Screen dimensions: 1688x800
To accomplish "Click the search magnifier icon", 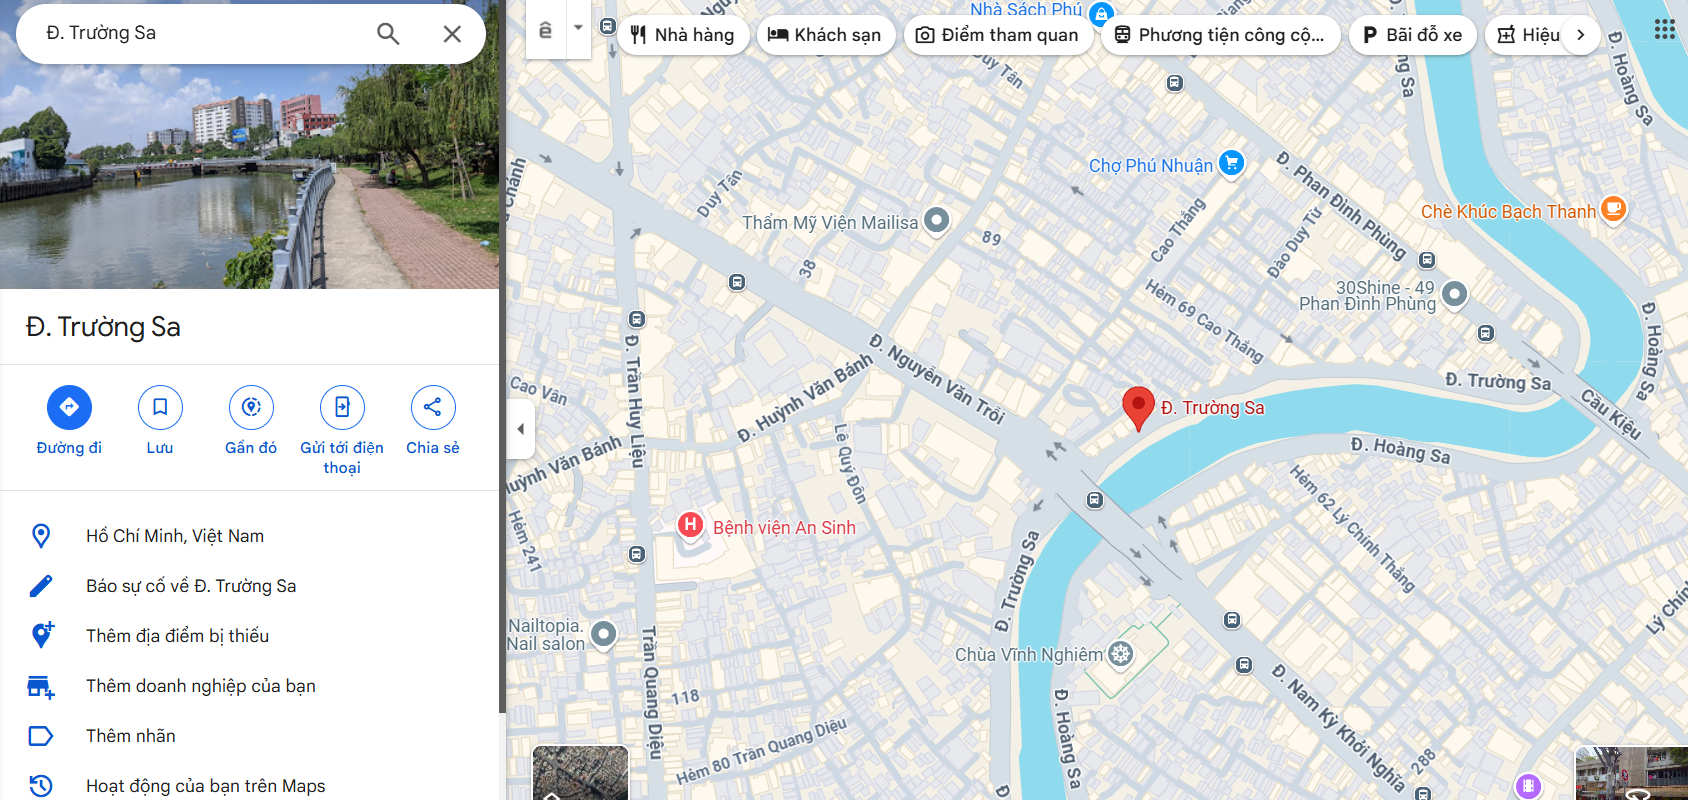I will coord(388,34).
